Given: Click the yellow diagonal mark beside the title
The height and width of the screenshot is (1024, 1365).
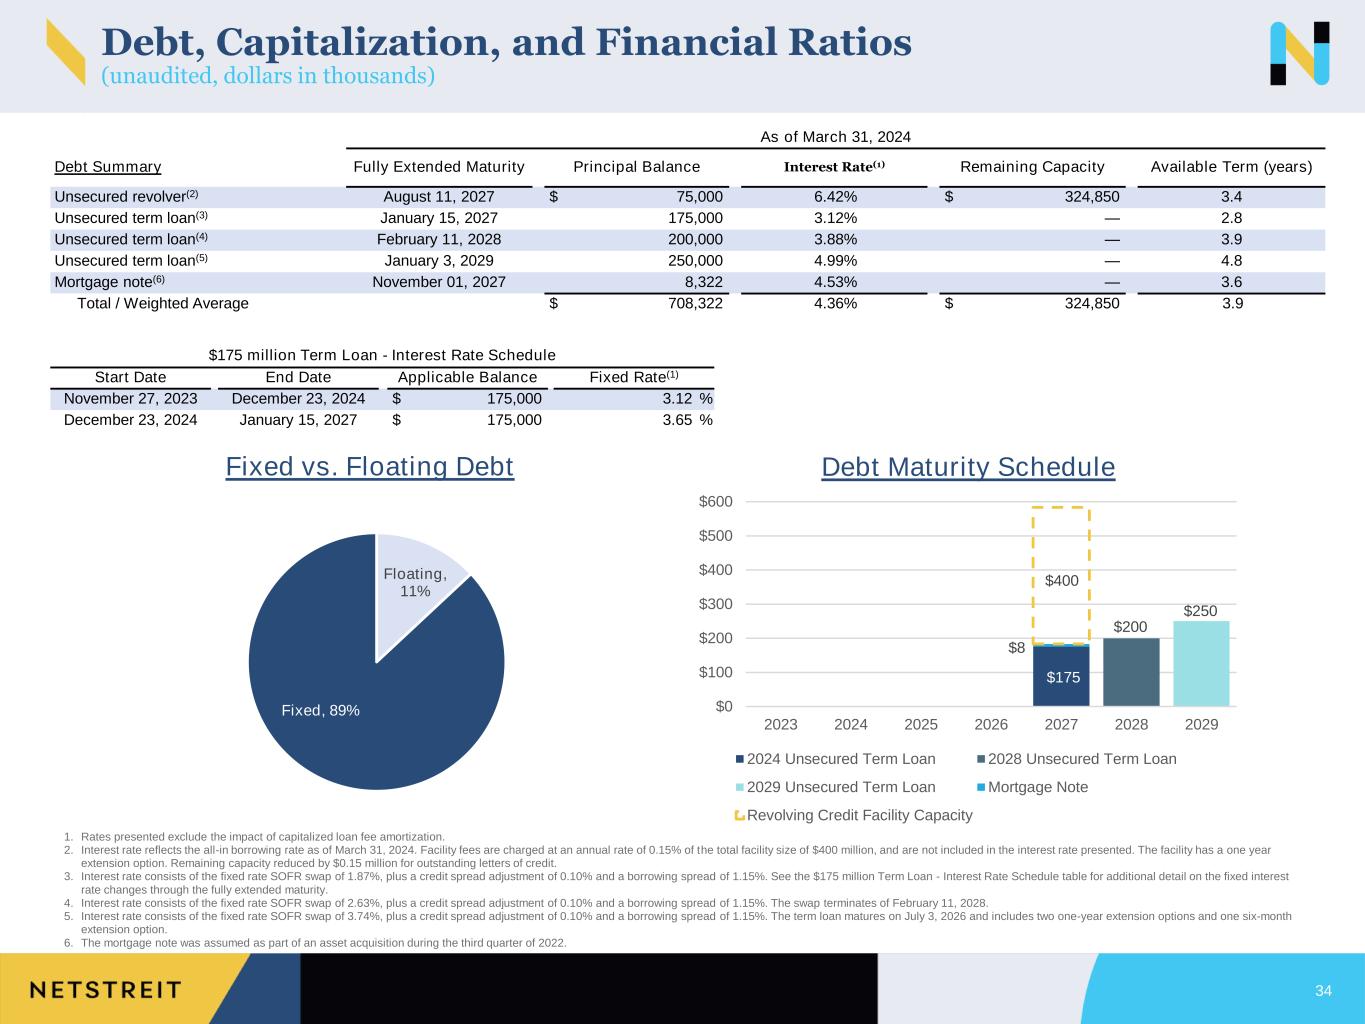Looking at the screenshot, I should click(66, 52).
